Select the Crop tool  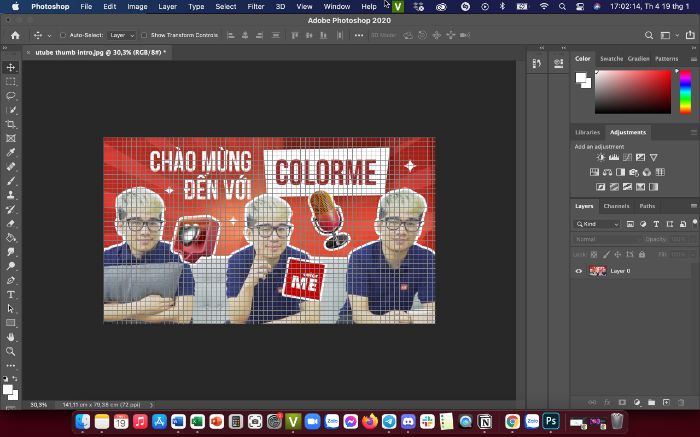[11, 124]
